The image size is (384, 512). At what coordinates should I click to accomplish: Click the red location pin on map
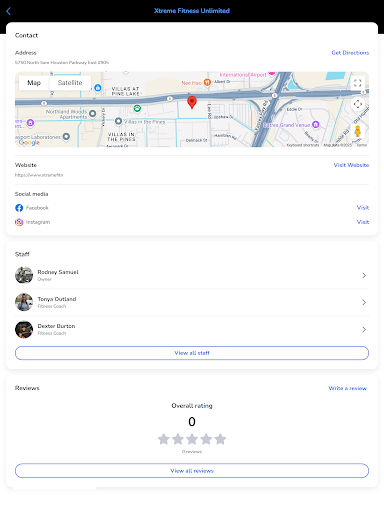click(x=192, y=102)
